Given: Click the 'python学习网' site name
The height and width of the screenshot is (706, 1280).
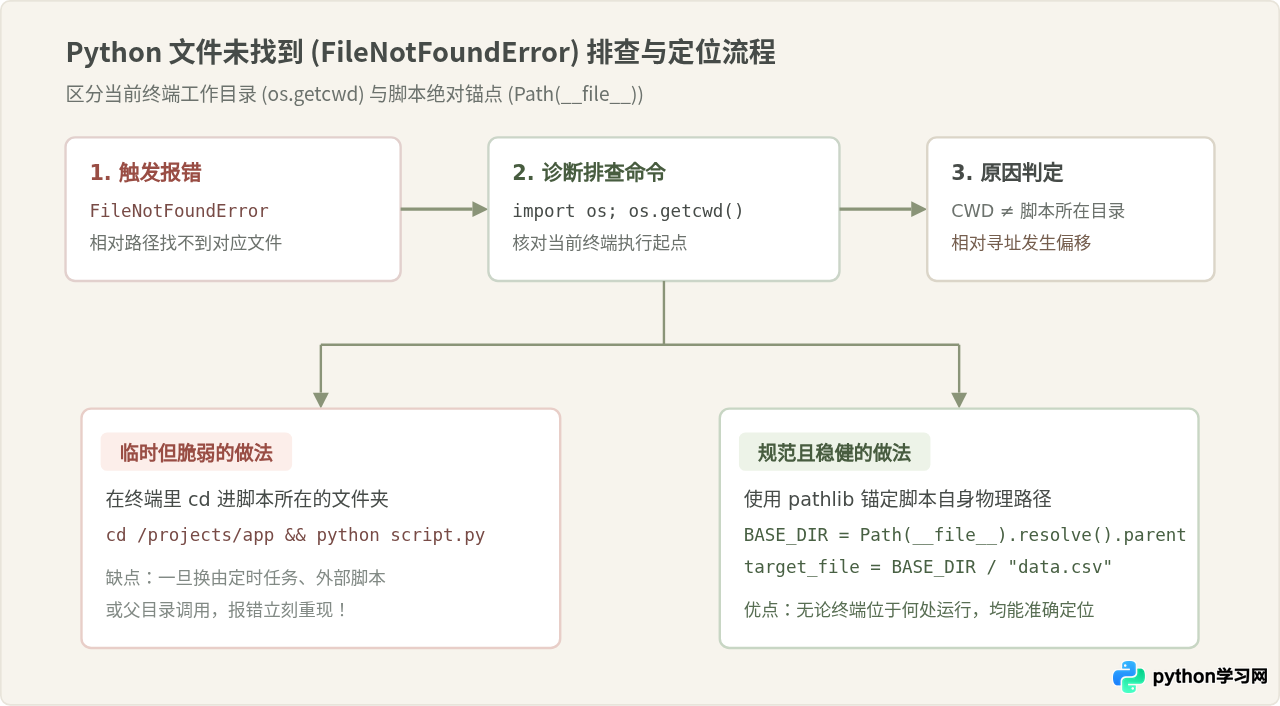Looking at the screenshot, I should [1210, 677].
